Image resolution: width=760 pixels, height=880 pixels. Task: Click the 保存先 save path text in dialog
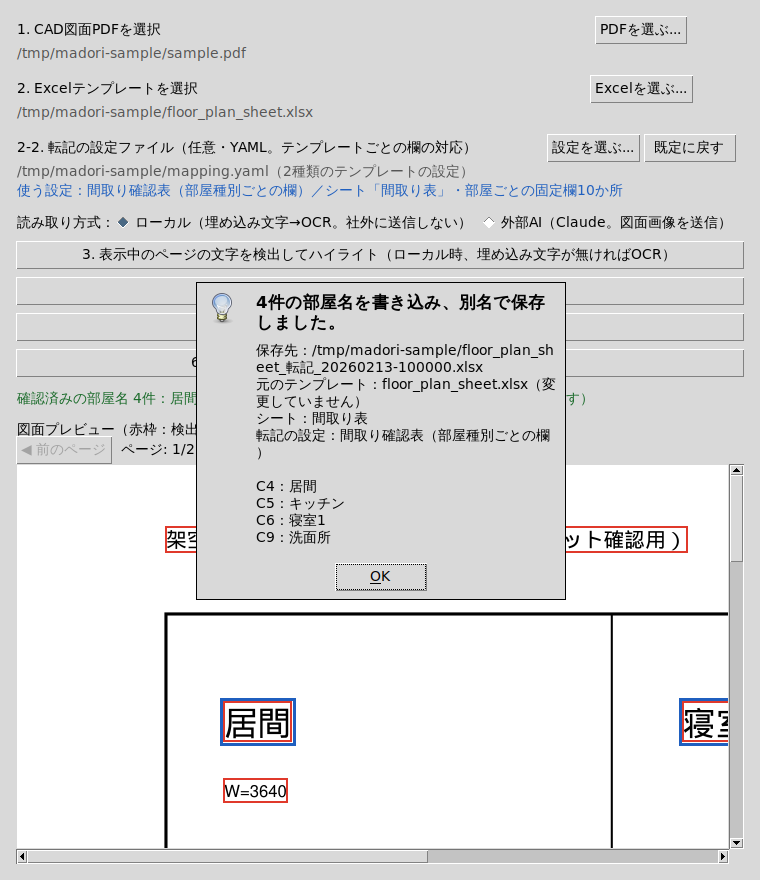coord(405,359)
